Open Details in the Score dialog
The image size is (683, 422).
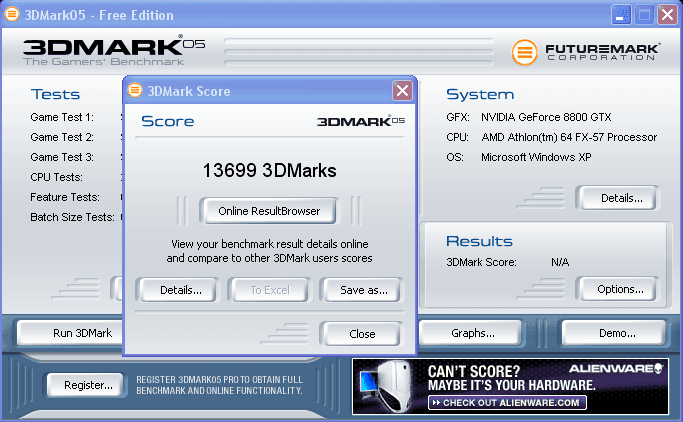click(x=181, y=290)
